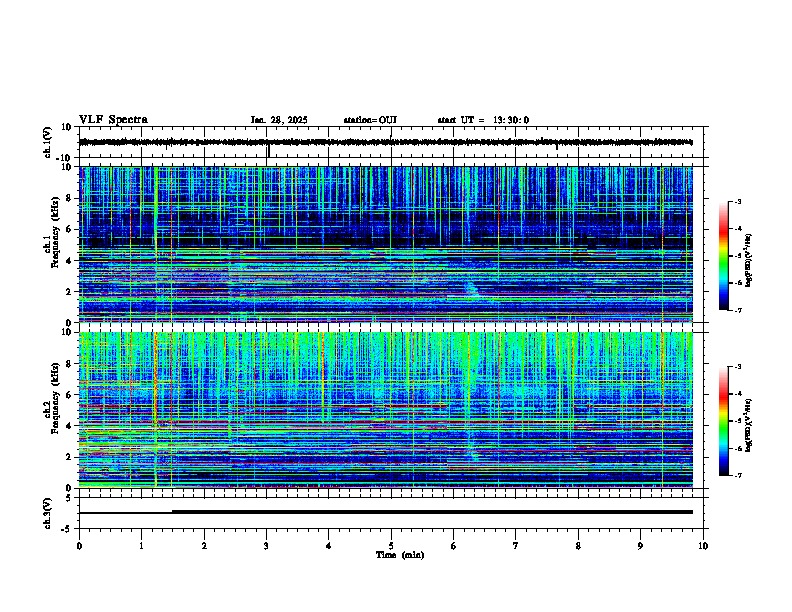This screenshot has height=612, width=792.
Task: Click time axis tick label "9"
Action: pos(640,546)
